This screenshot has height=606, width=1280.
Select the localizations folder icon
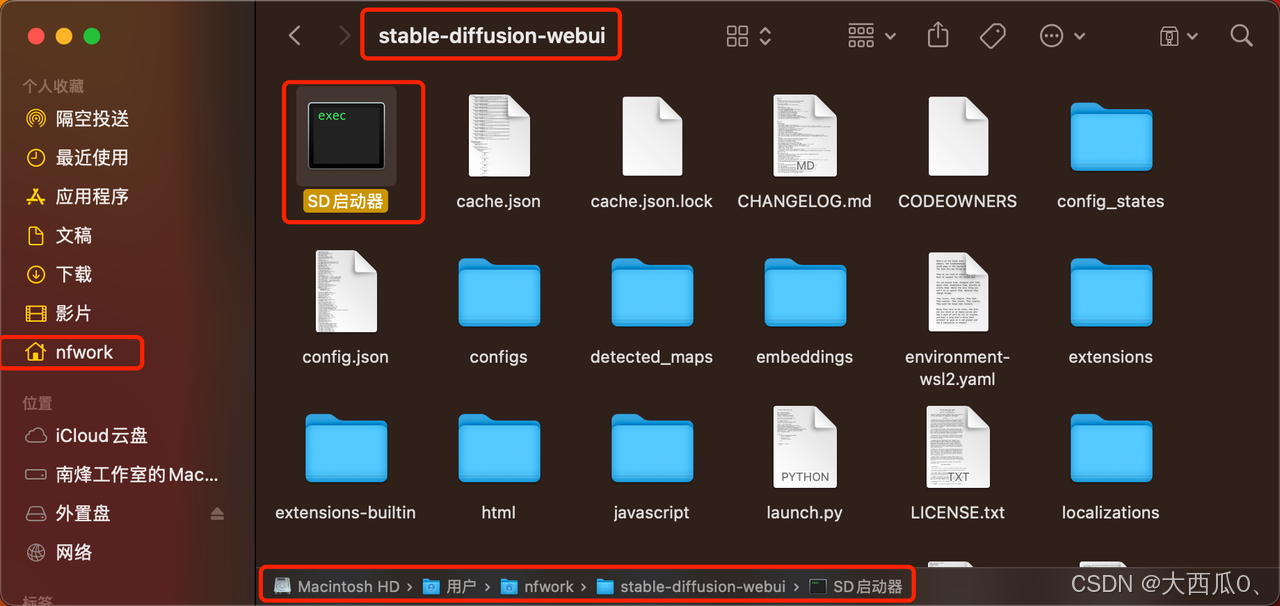(x=1111, y=449)
